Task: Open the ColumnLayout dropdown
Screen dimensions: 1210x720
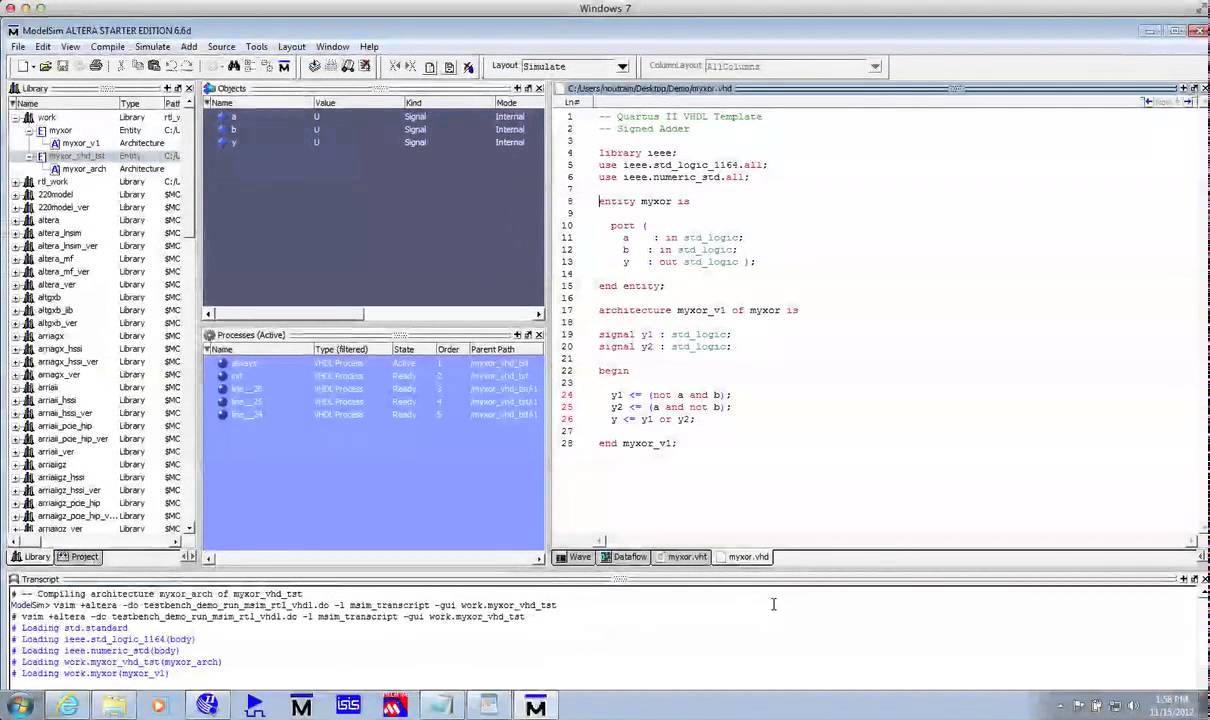Action: 875,67
